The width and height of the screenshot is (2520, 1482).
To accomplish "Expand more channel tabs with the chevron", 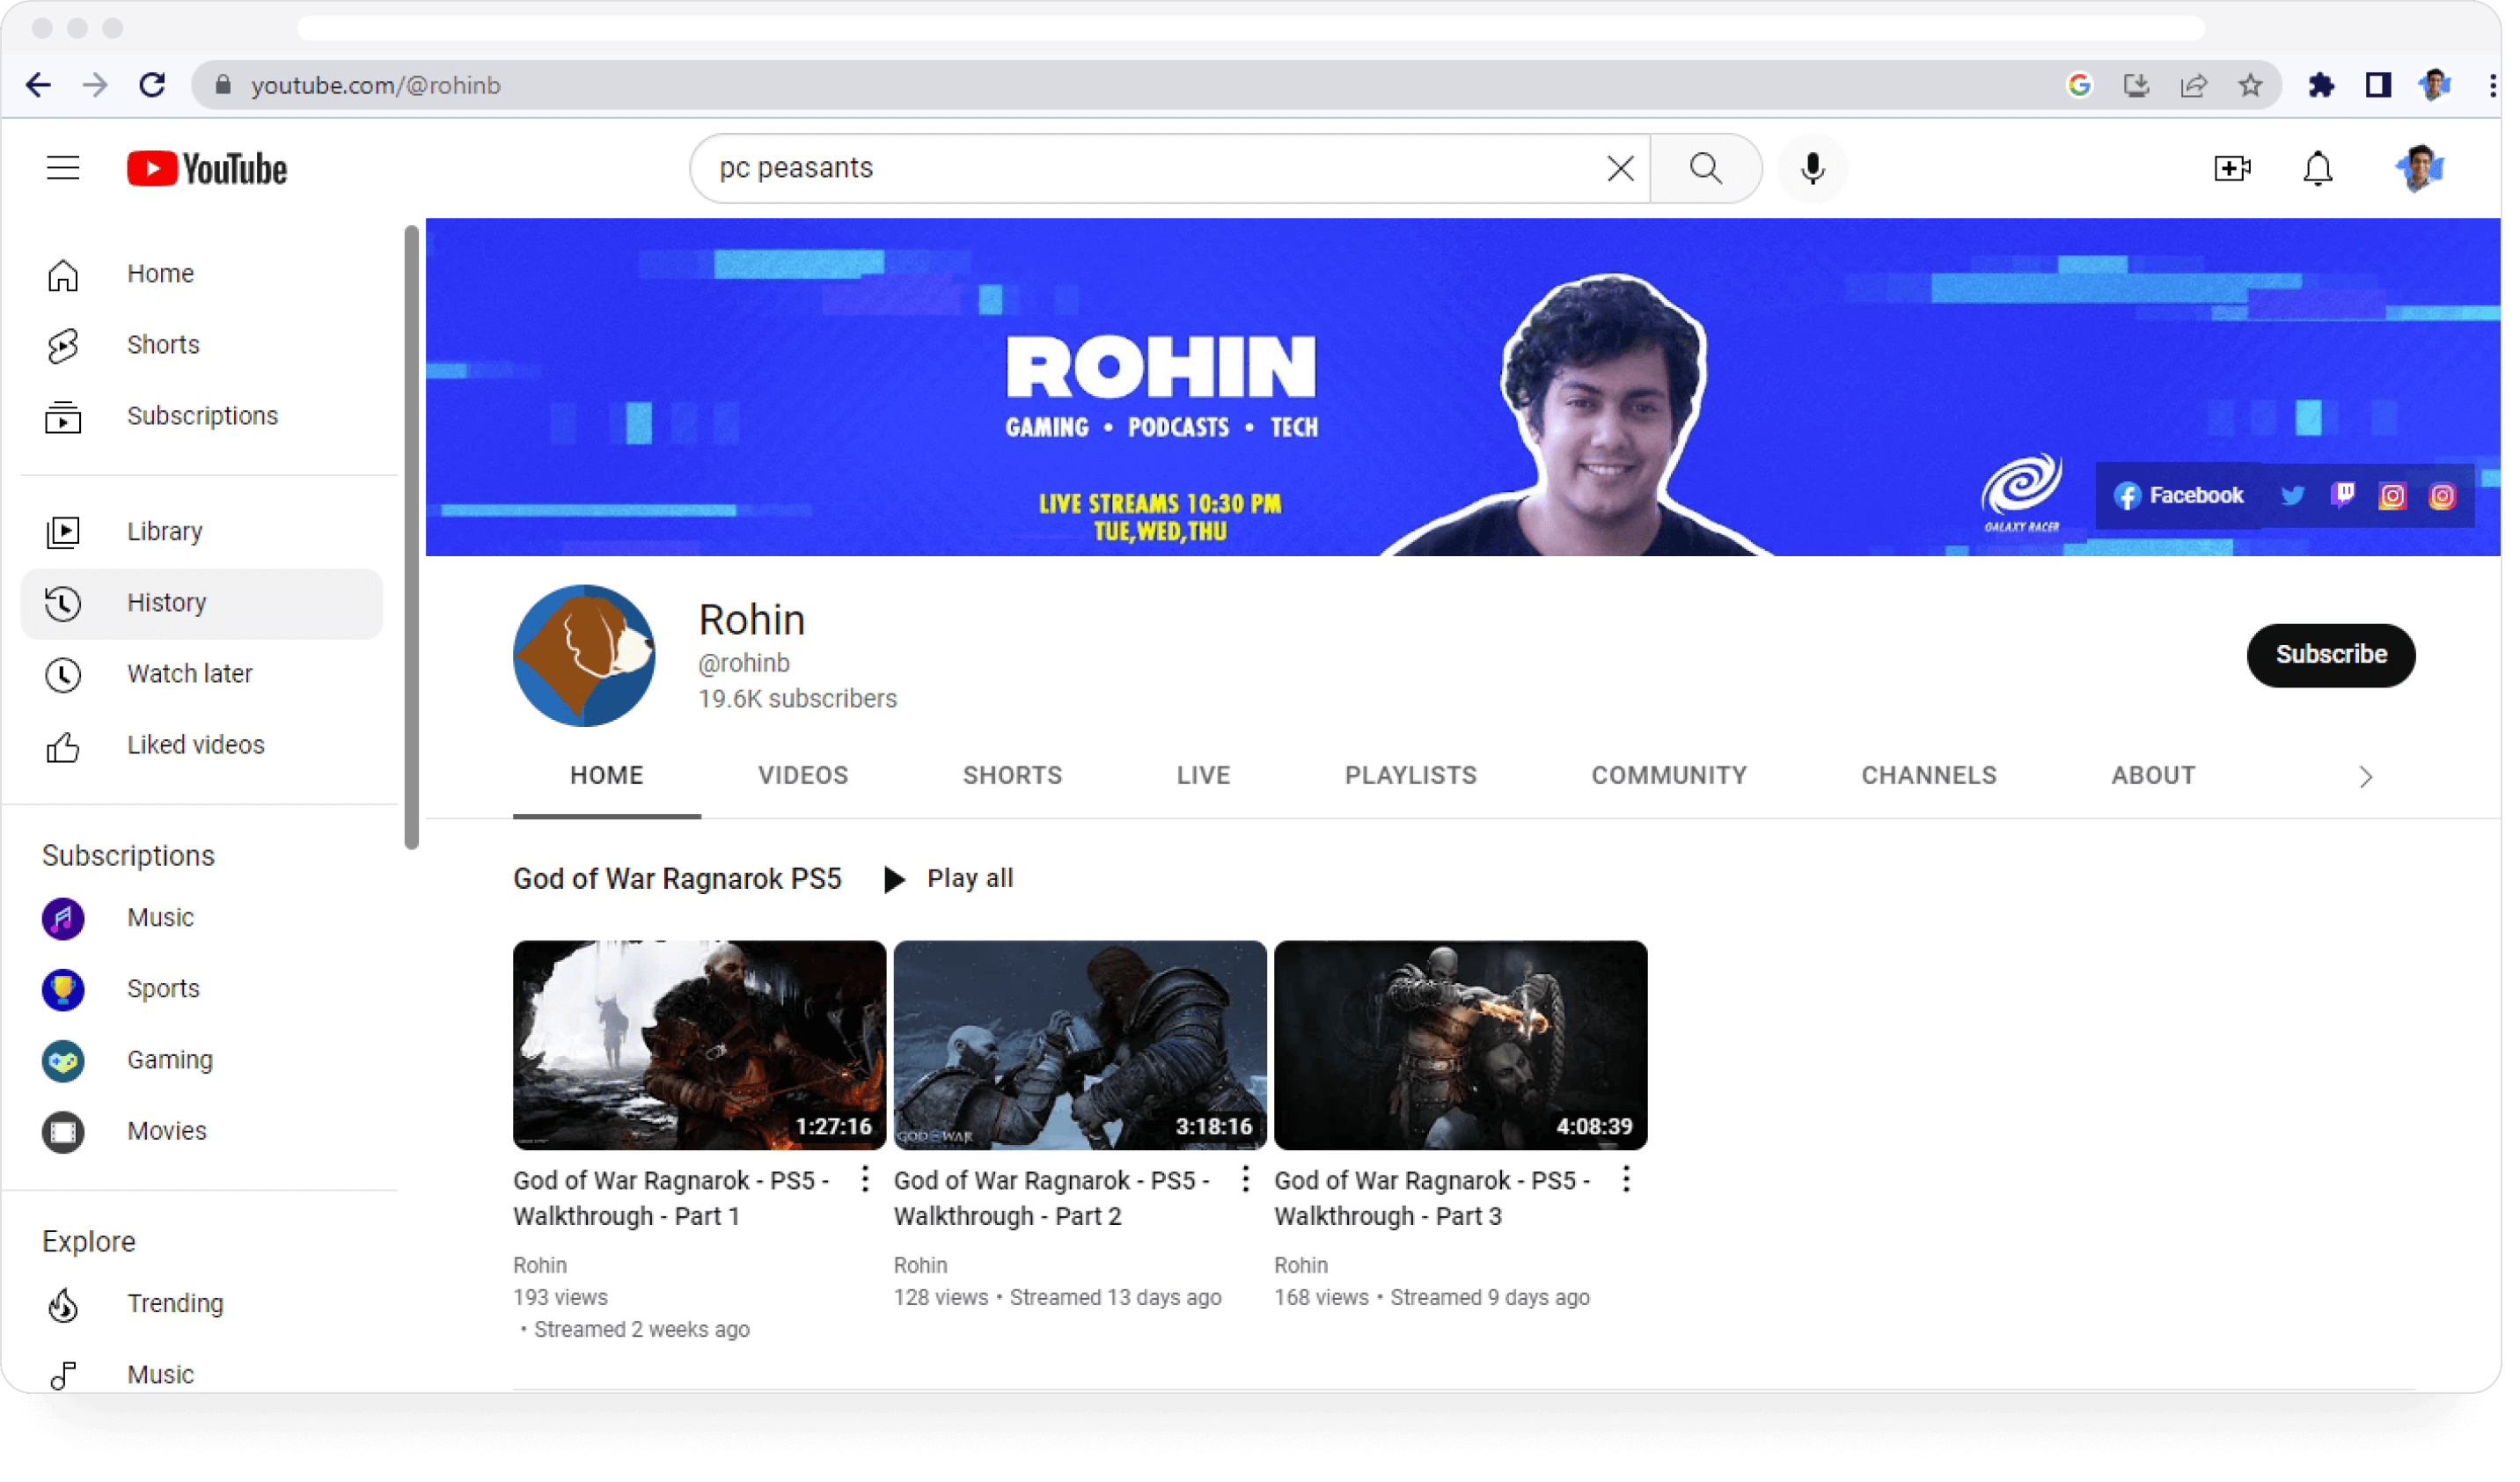I will [2366, 776].
